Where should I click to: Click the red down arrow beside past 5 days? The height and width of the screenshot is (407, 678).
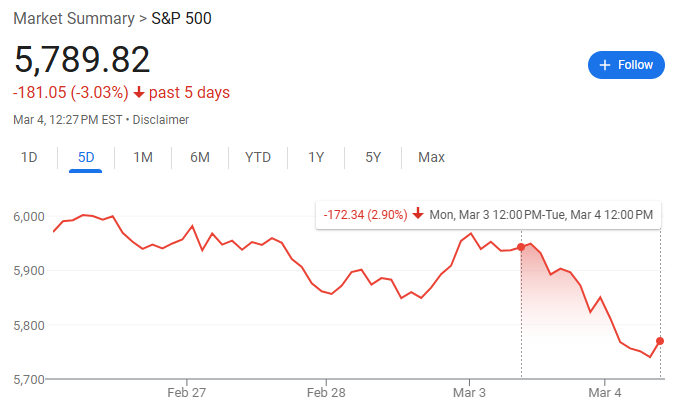click(x=139, y=93)
